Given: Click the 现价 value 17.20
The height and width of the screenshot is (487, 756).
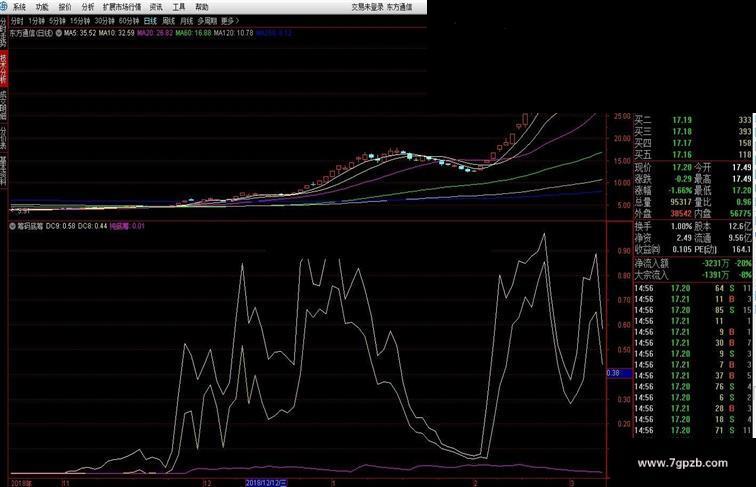Looking at the screenshot, I should coord(682,167).
